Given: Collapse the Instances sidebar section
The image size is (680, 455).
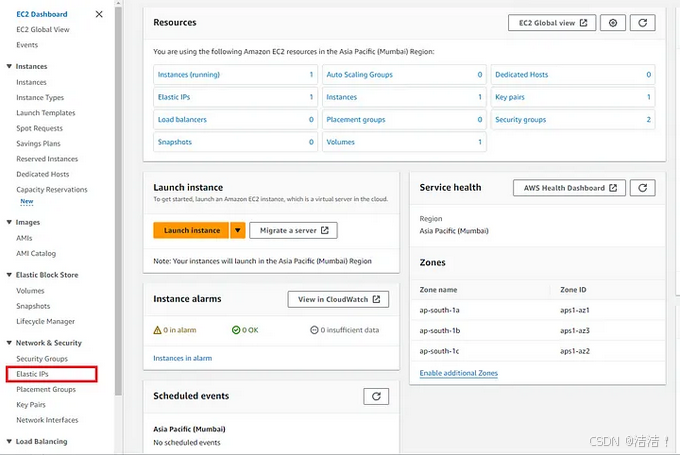Looking at the screenshot, I should [x=9, y=66].
